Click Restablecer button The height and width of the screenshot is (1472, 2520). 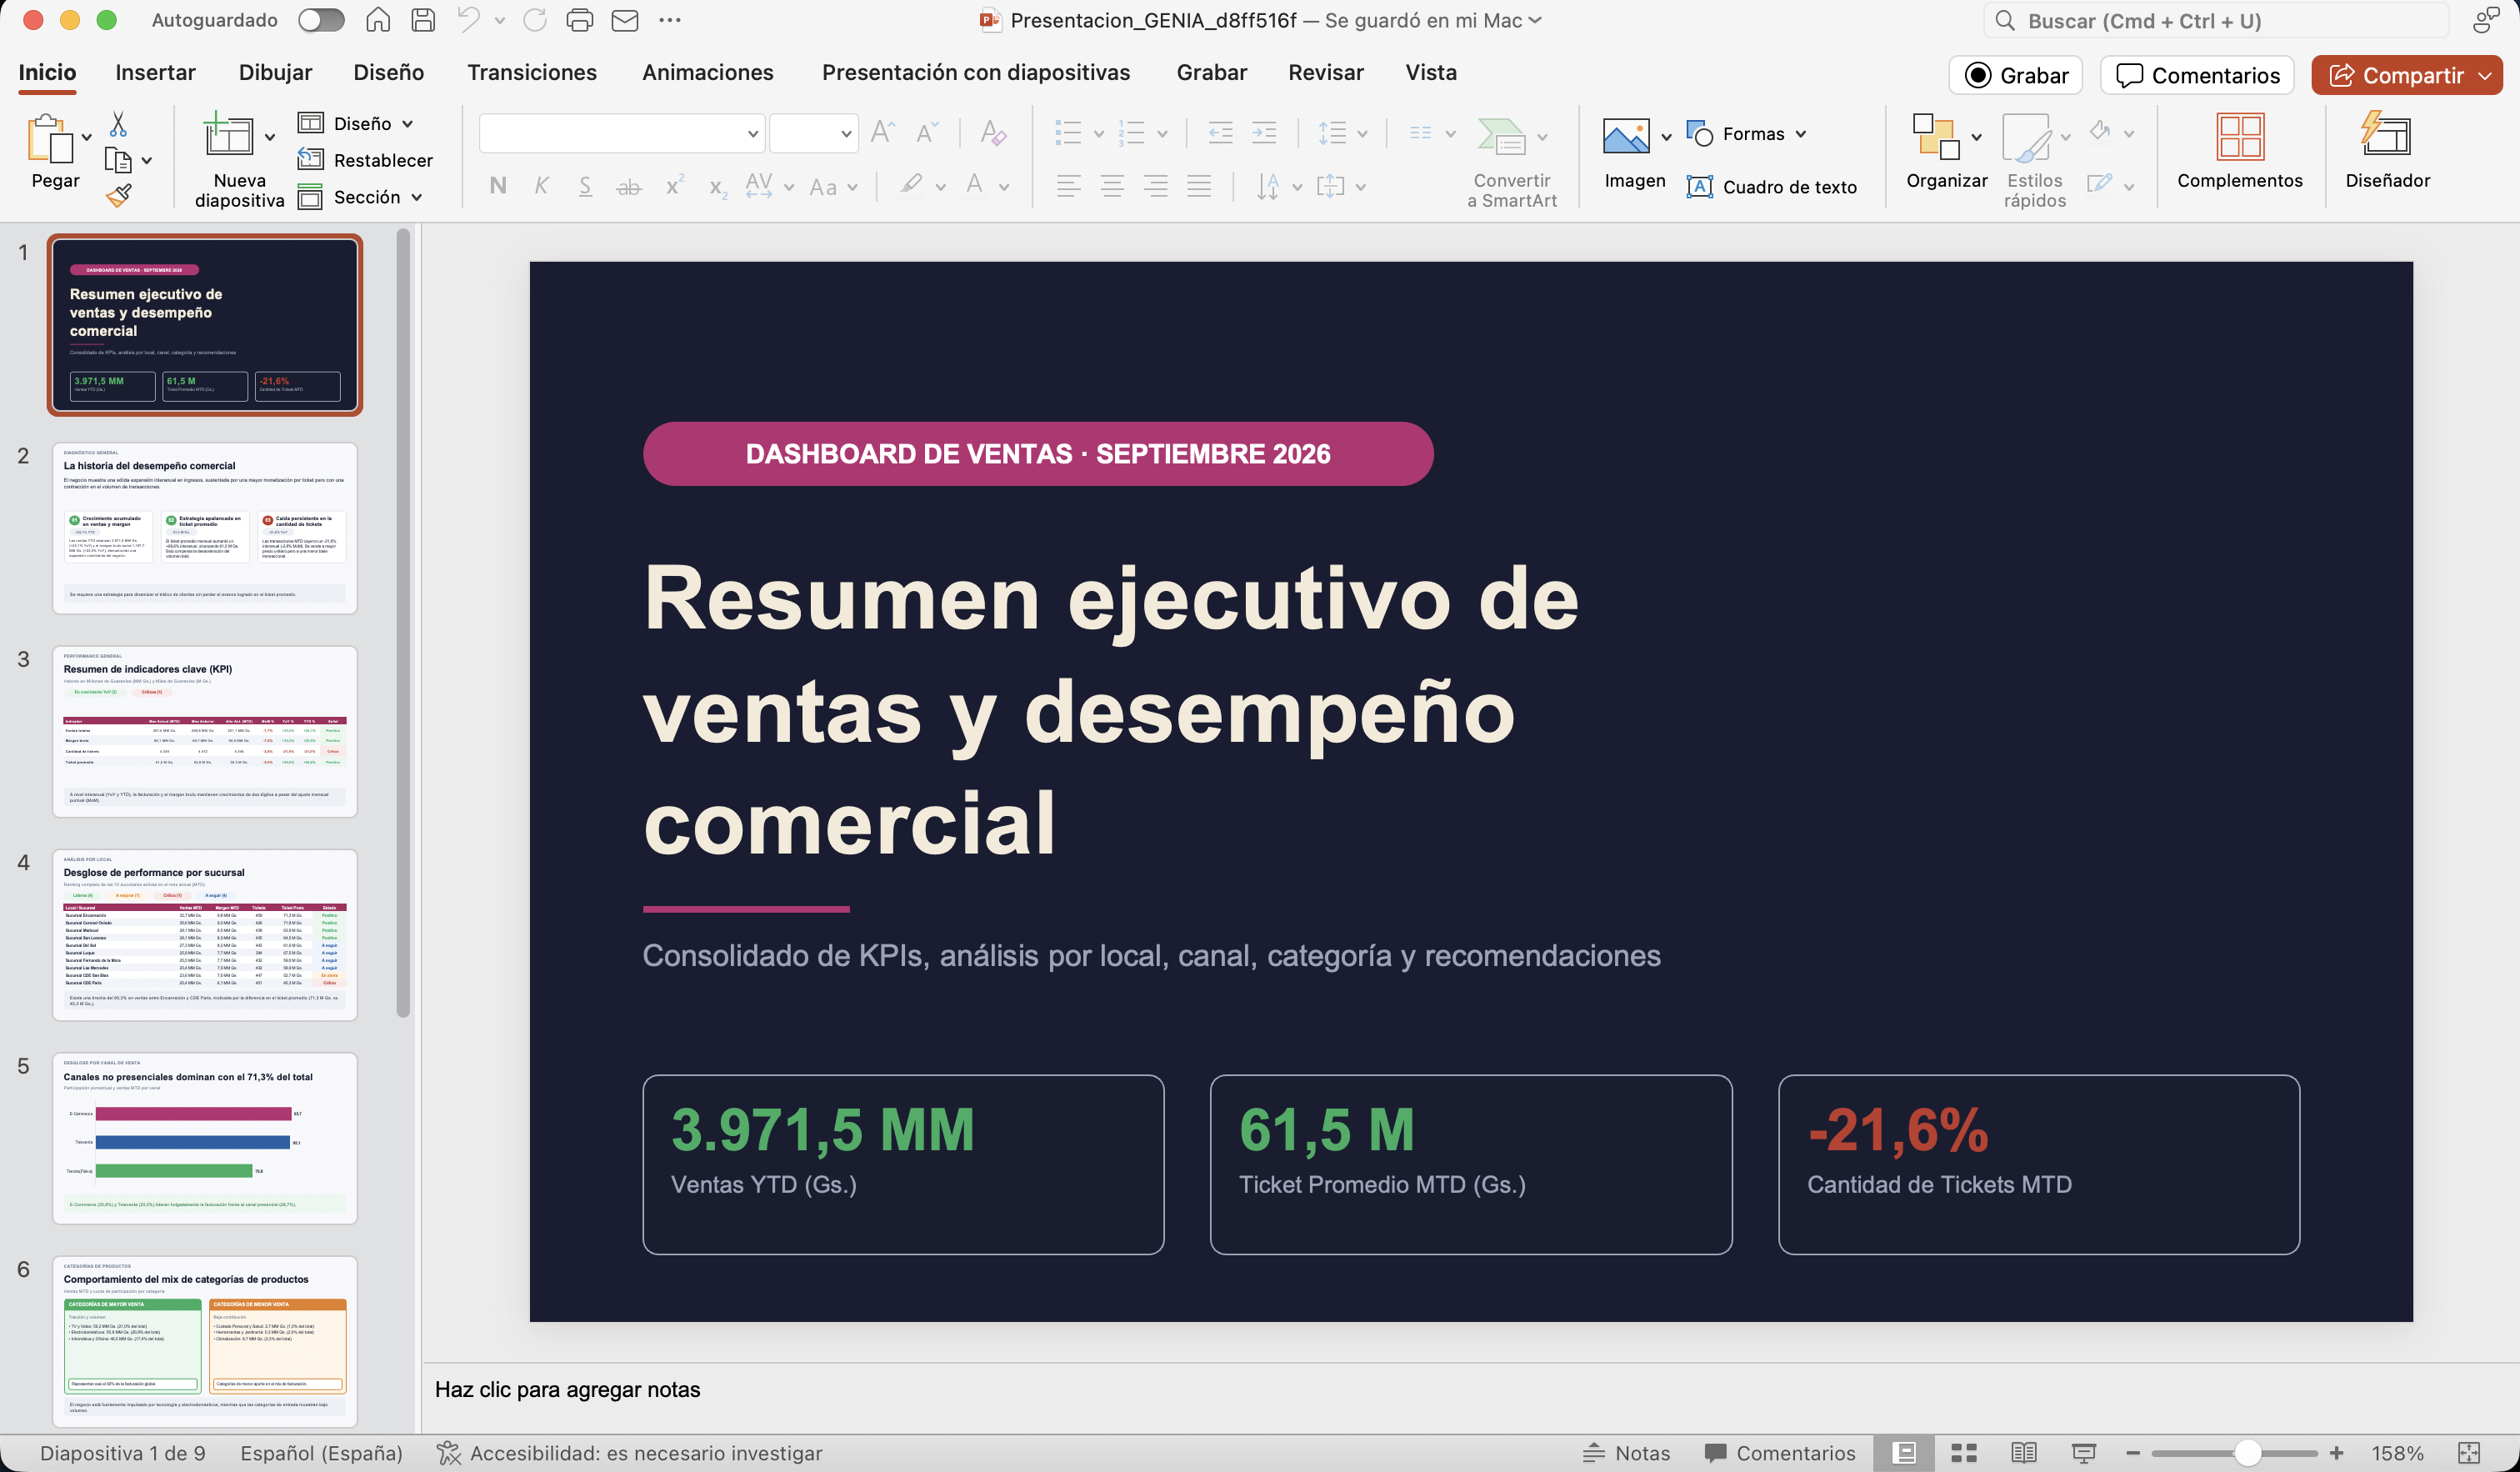click(365, 160)
